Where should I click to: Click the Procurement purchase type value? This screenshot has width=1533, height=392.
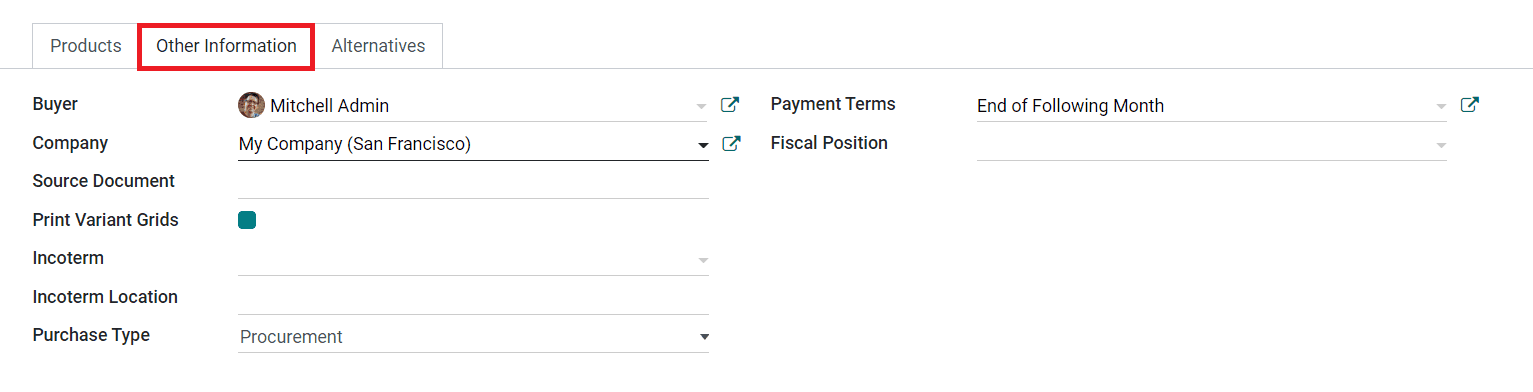click(291, 337)
